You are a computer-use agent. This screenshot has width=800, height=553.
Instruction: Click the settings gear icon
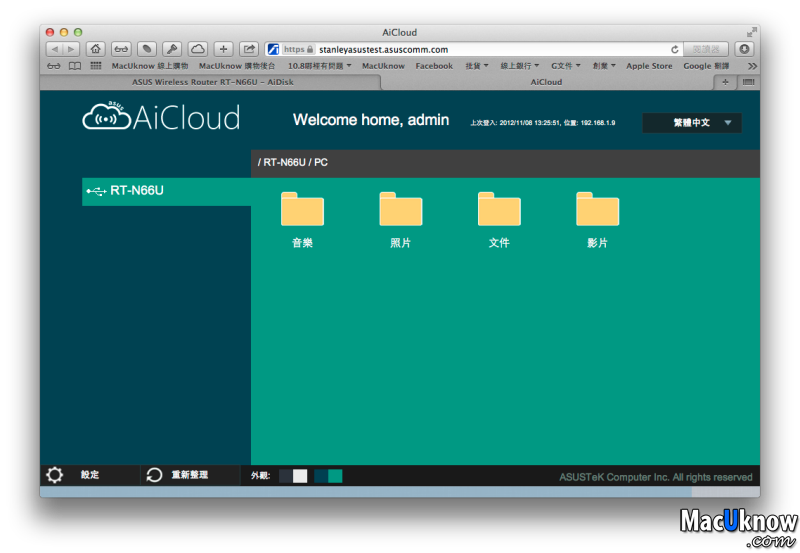(x=55, y=475)
